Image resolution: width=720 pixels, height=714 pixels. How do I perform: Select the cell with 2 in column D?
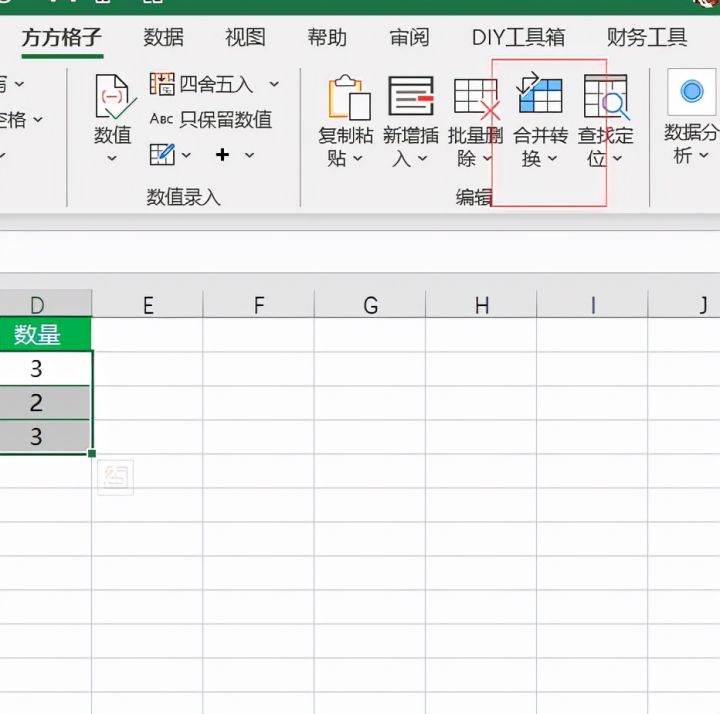(45, 403)
